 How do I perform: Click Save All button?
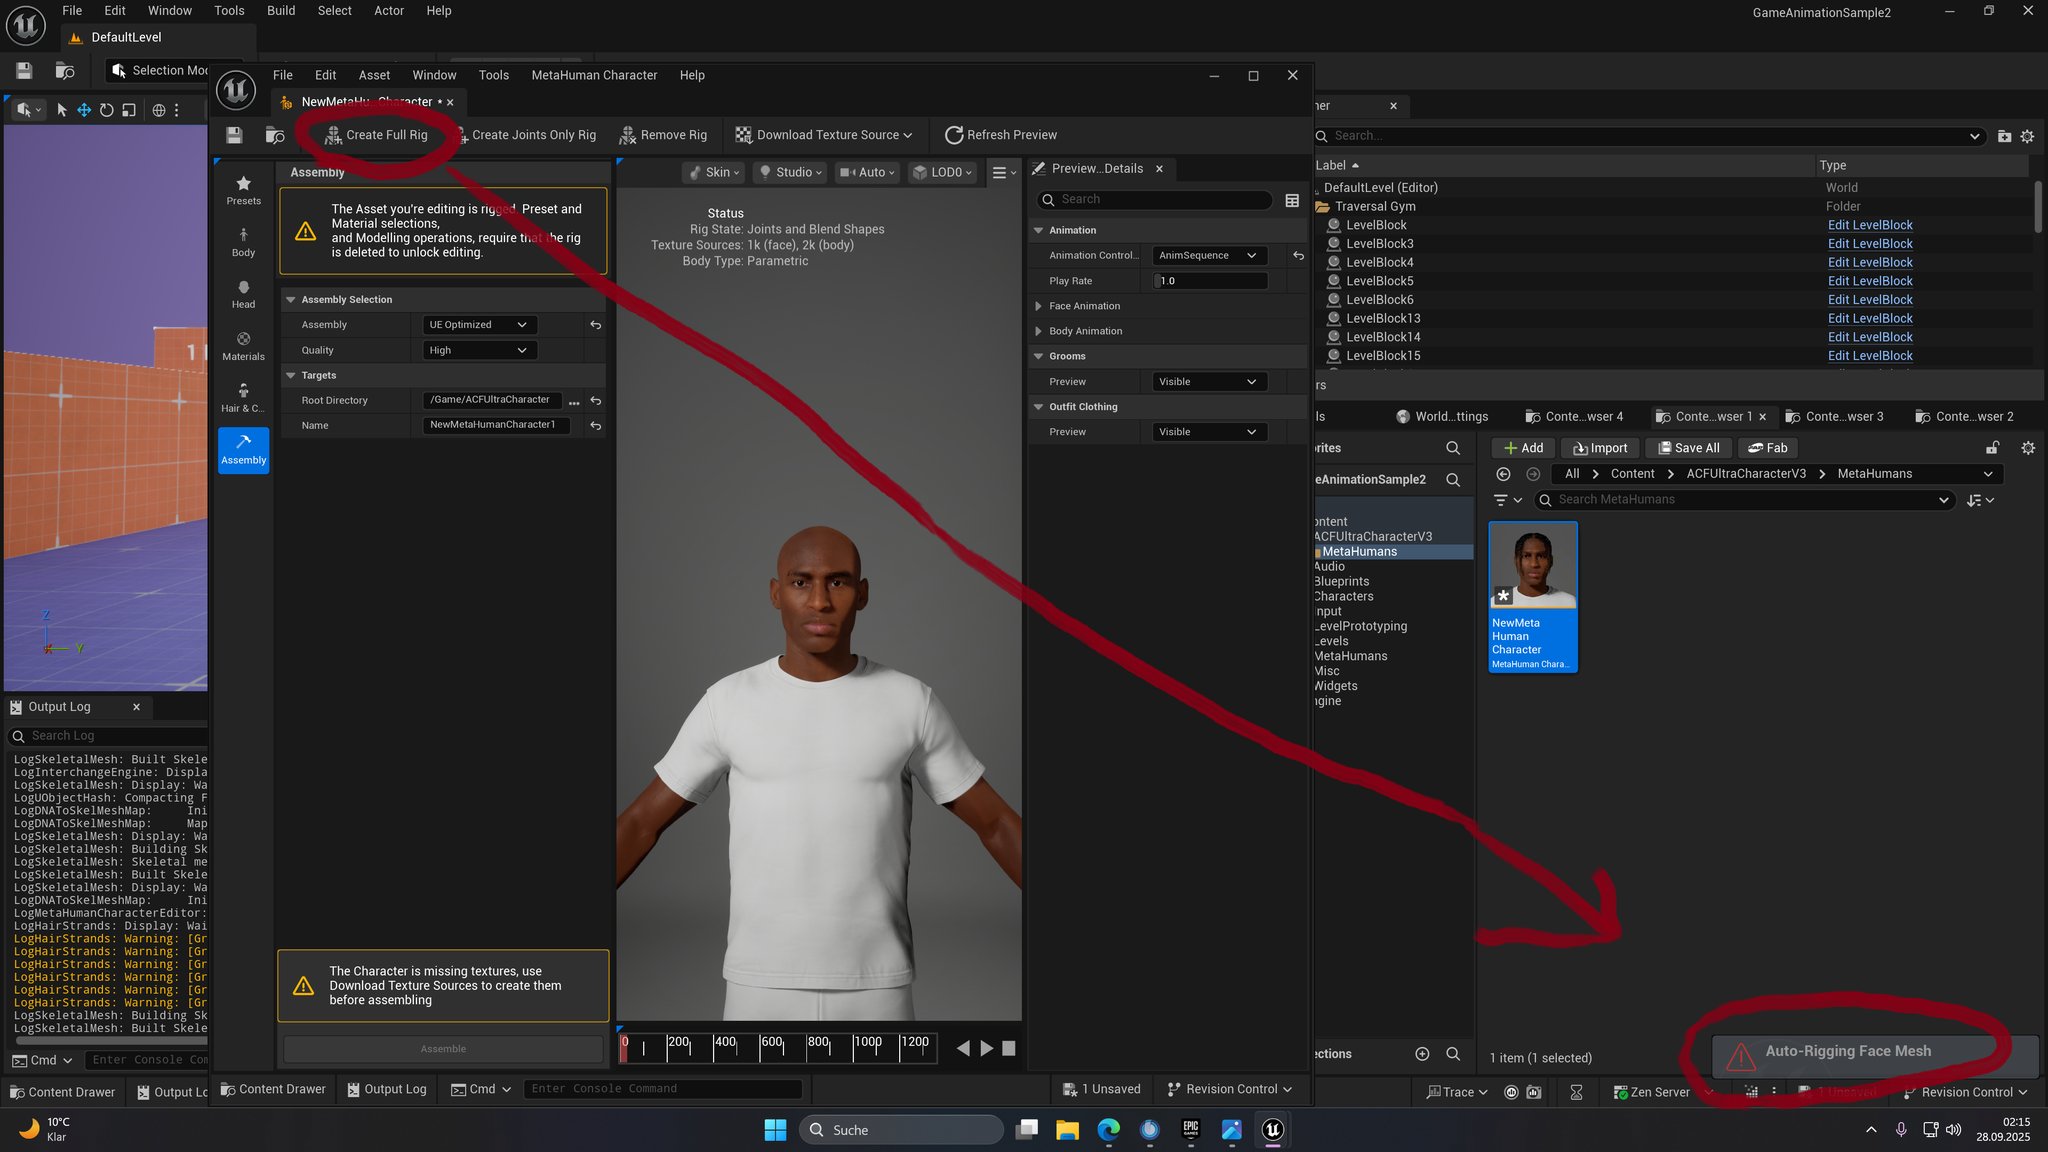pyautogui.click(x=1688, y=448)
